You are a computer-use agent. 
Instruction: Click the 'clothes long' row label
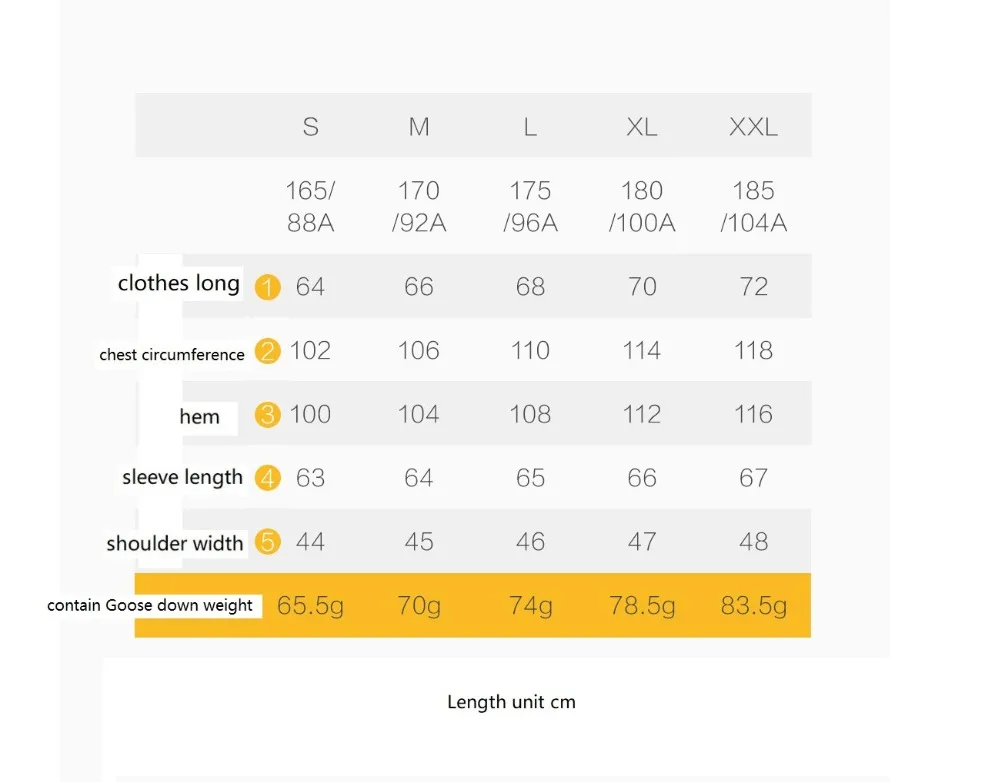pos(179,283)
